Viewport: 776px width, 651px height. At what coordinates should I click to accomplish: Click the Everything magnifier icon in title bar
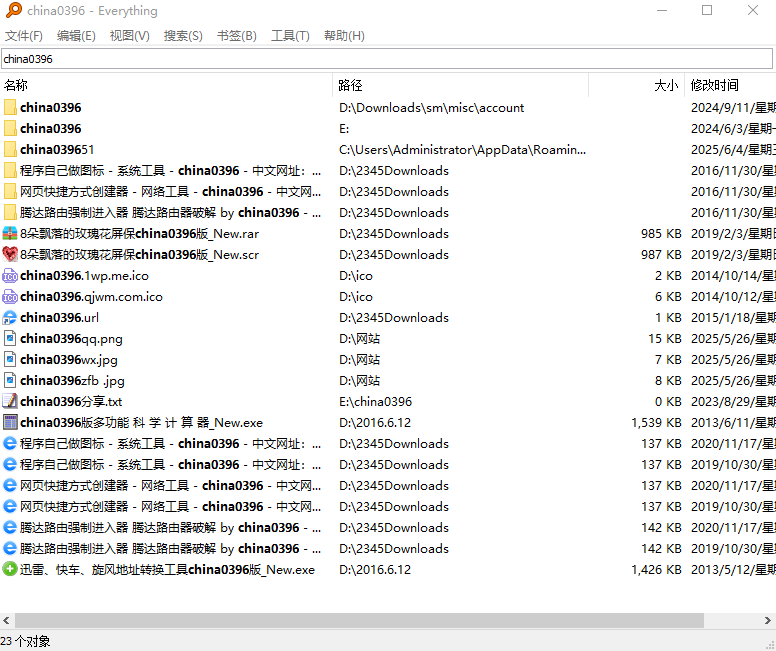[13, 11]
